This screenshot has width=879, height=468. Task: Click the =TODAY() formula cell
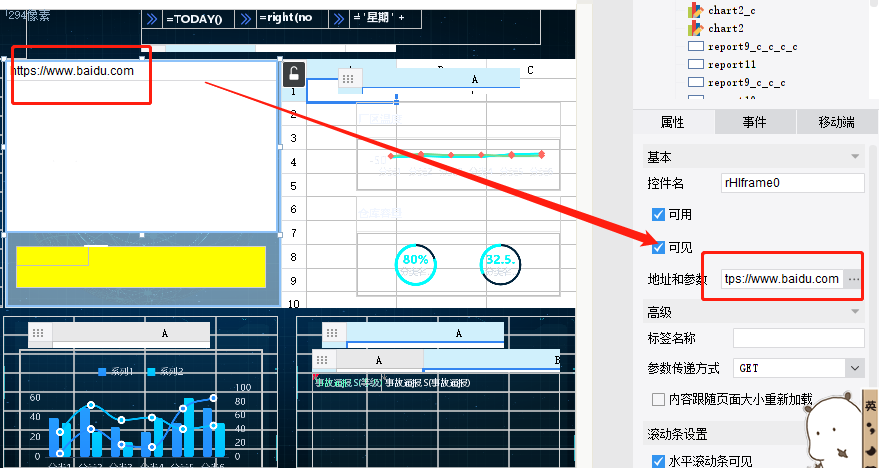coord(197,19)
